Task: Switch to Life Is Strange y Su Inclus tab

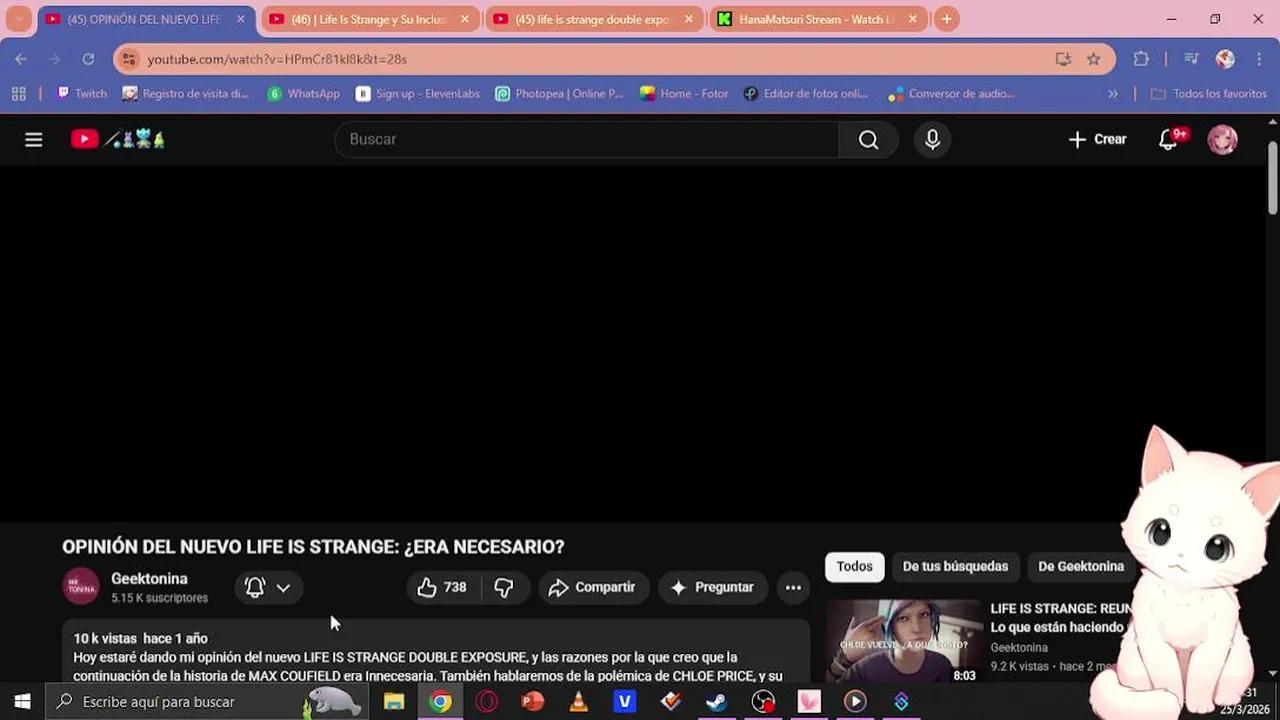Action: 369,19
